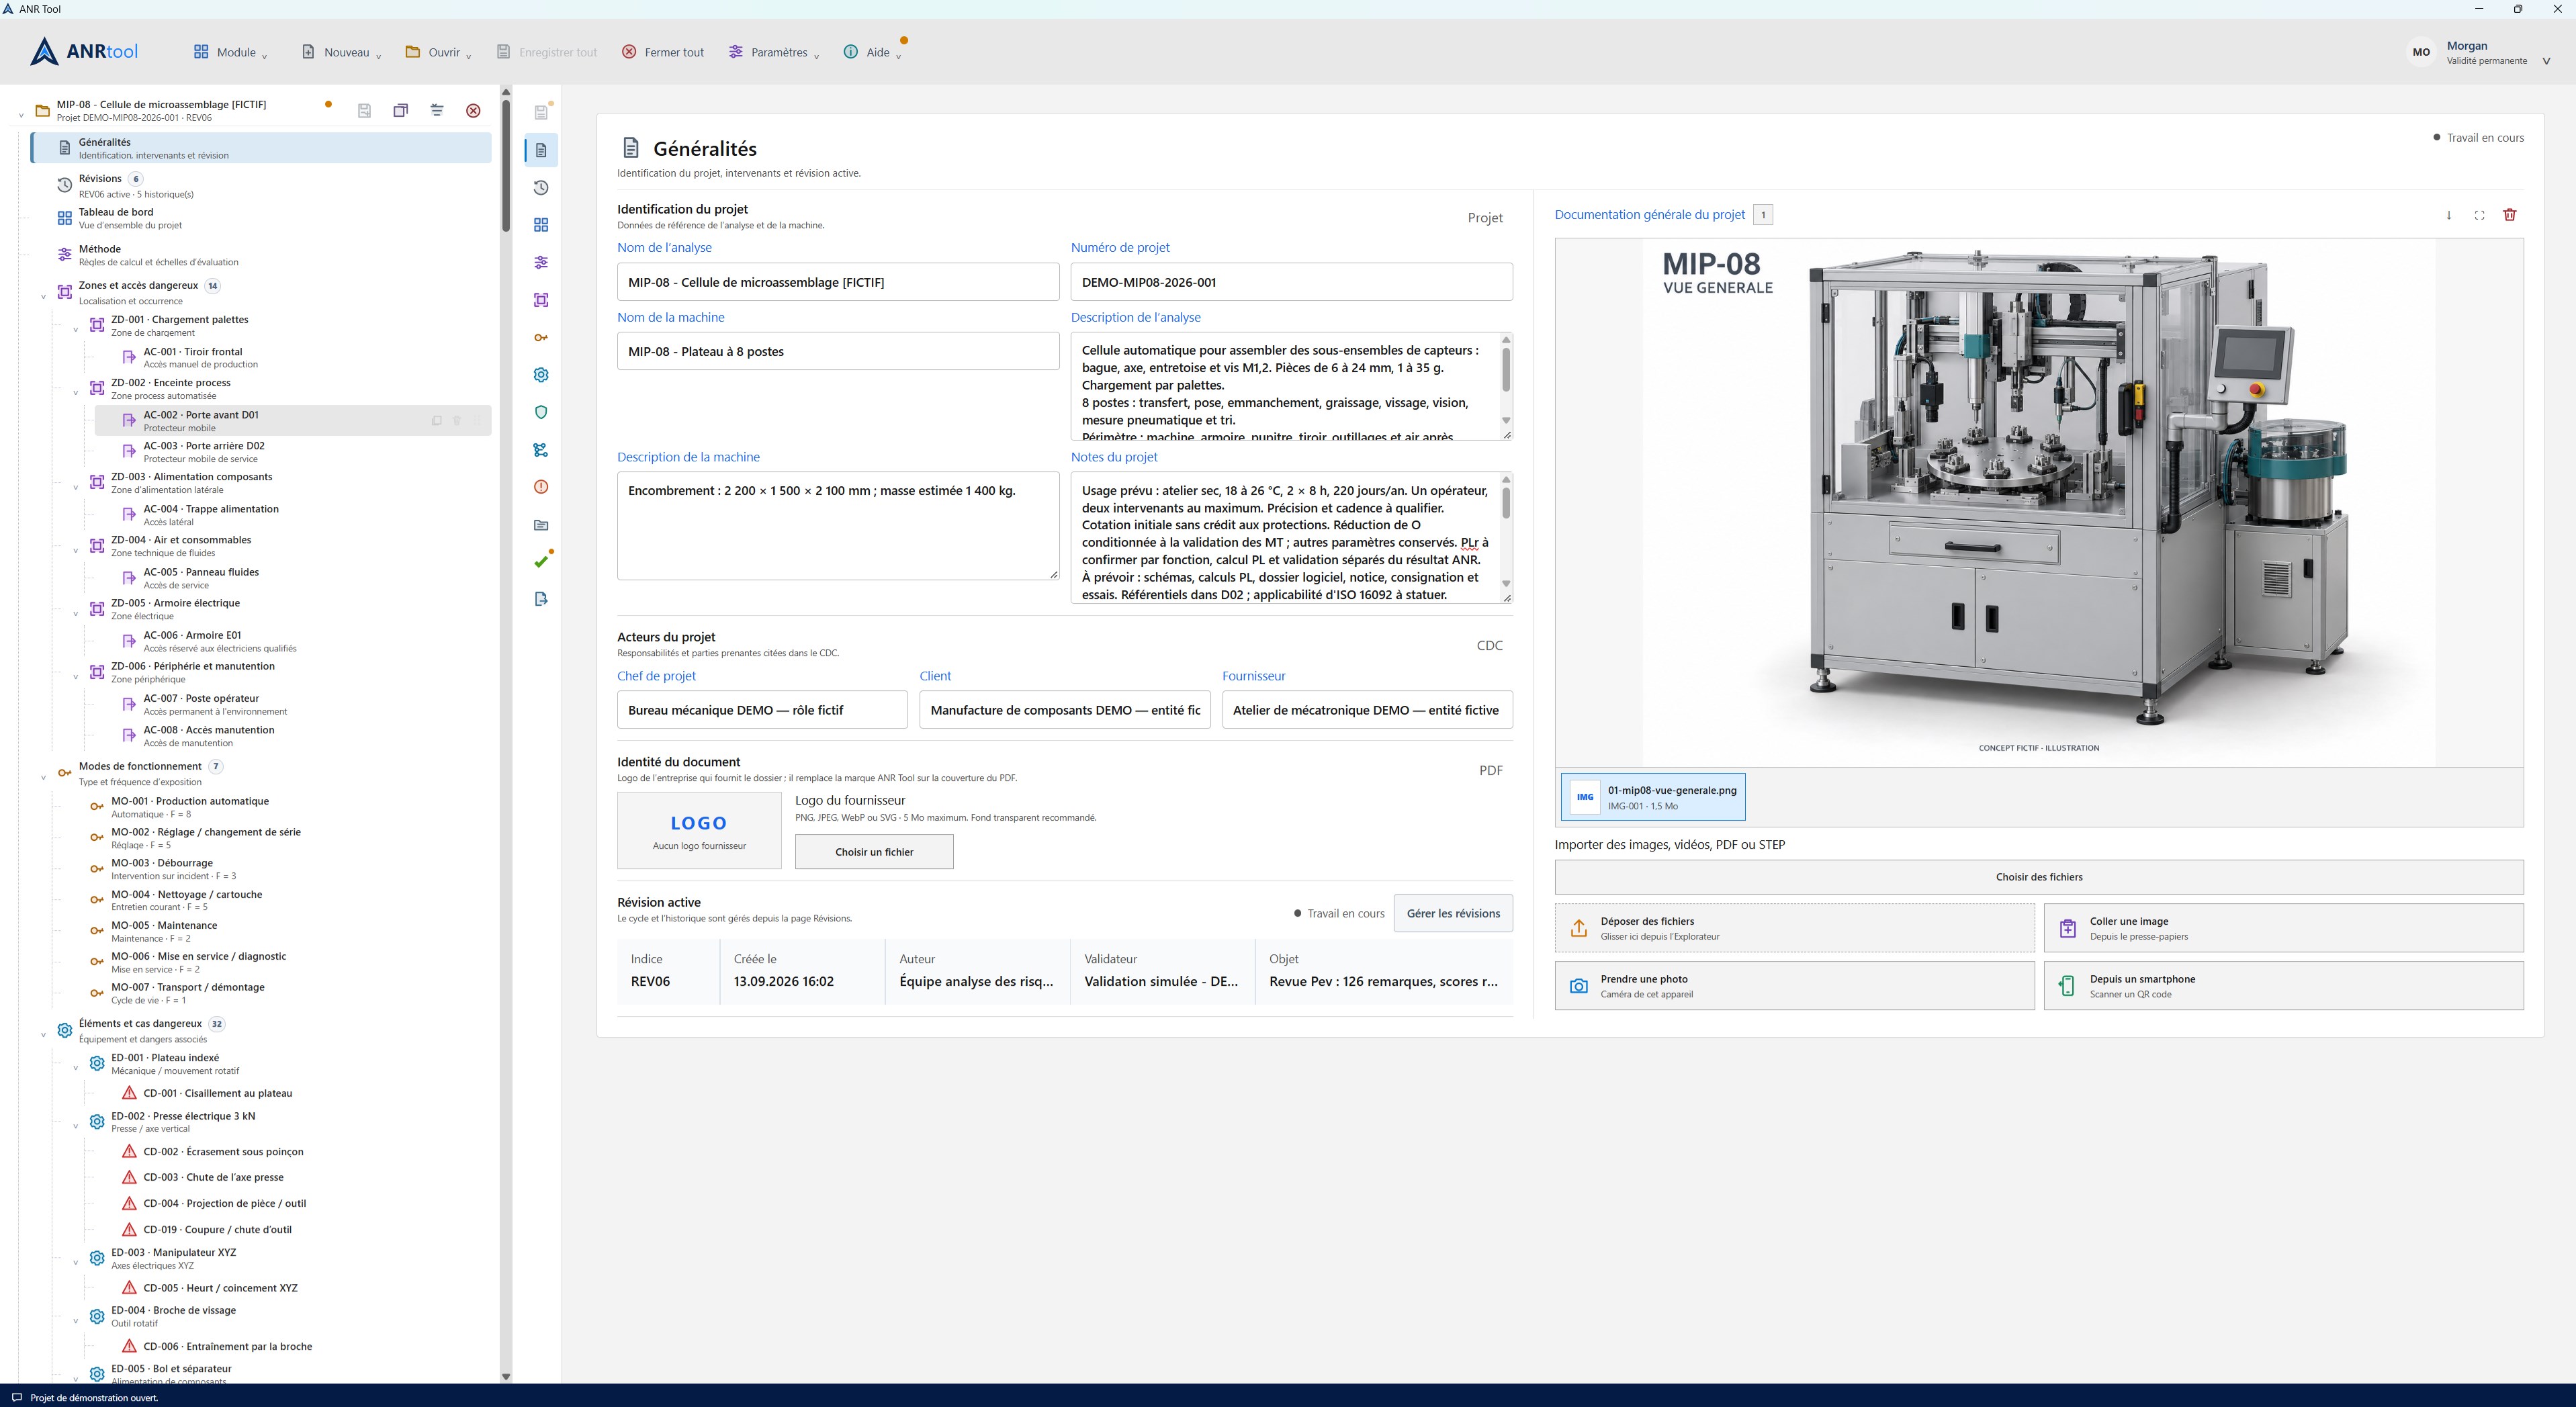Click the download arrow above the documentation image

[2449, 215]
